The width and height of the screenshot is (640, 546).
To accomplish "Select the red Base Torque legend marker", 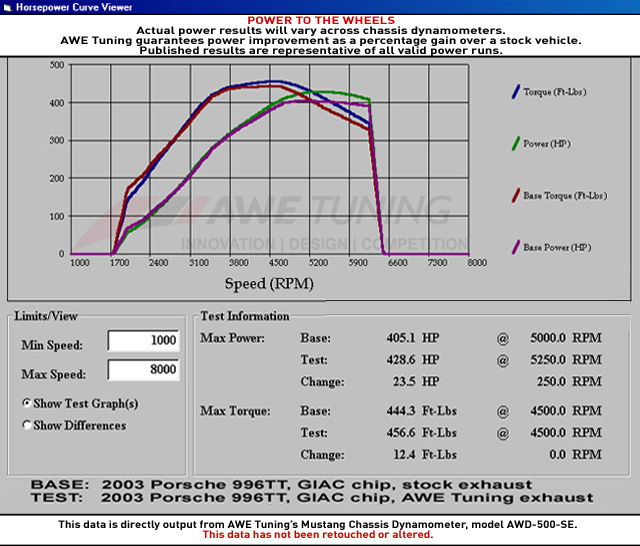I will point(514,195).
